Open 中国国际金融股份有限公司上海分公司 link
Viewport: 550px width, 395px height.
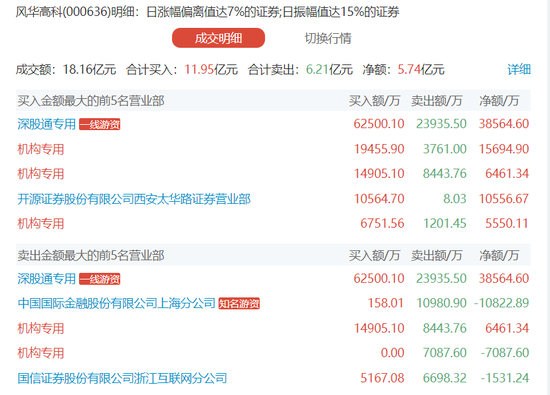pos(116,303)
